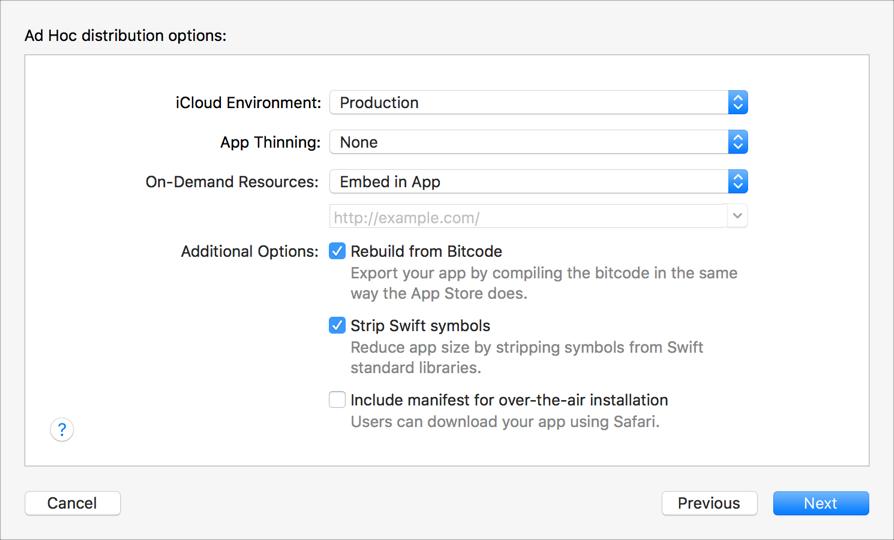The height and width of the screenshot is (540, 894).
Task: Check Include manifest for over-the-air installation box
Action: (x=338, y=400)
